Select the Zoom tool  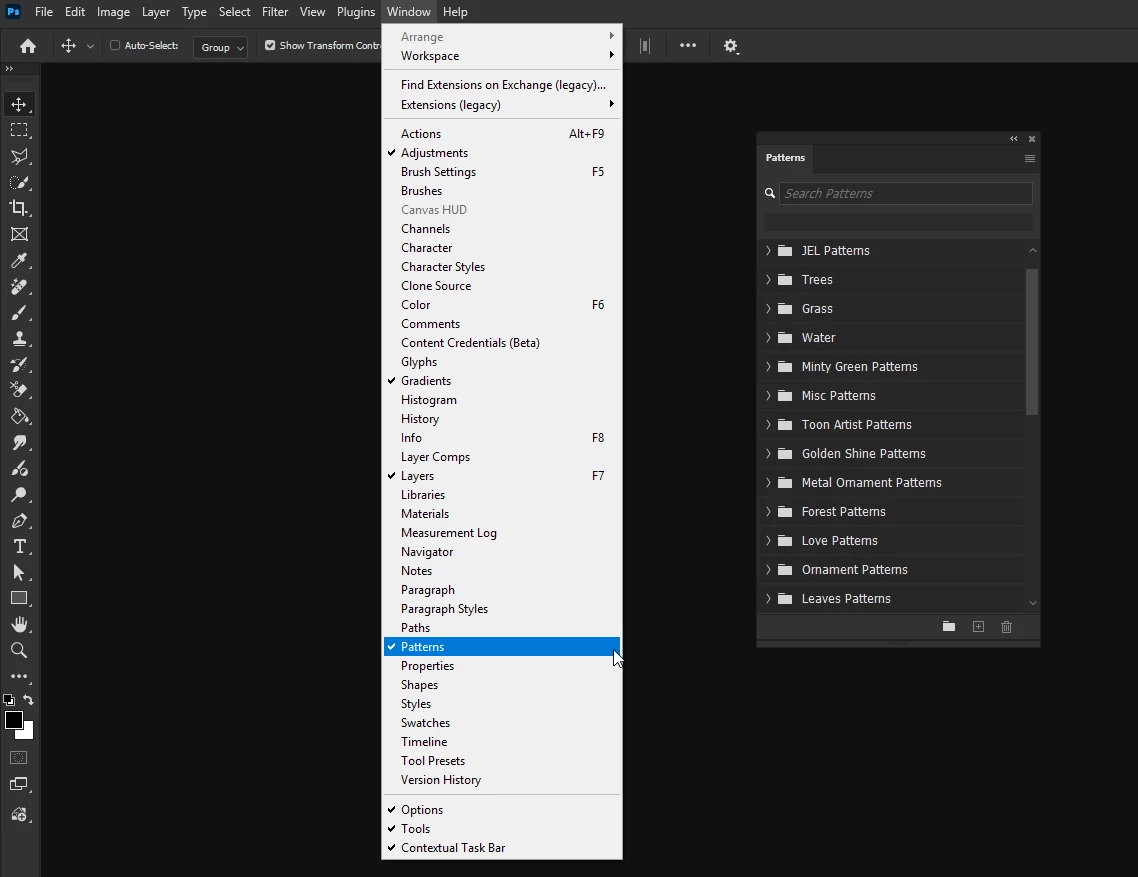[19, 650]
